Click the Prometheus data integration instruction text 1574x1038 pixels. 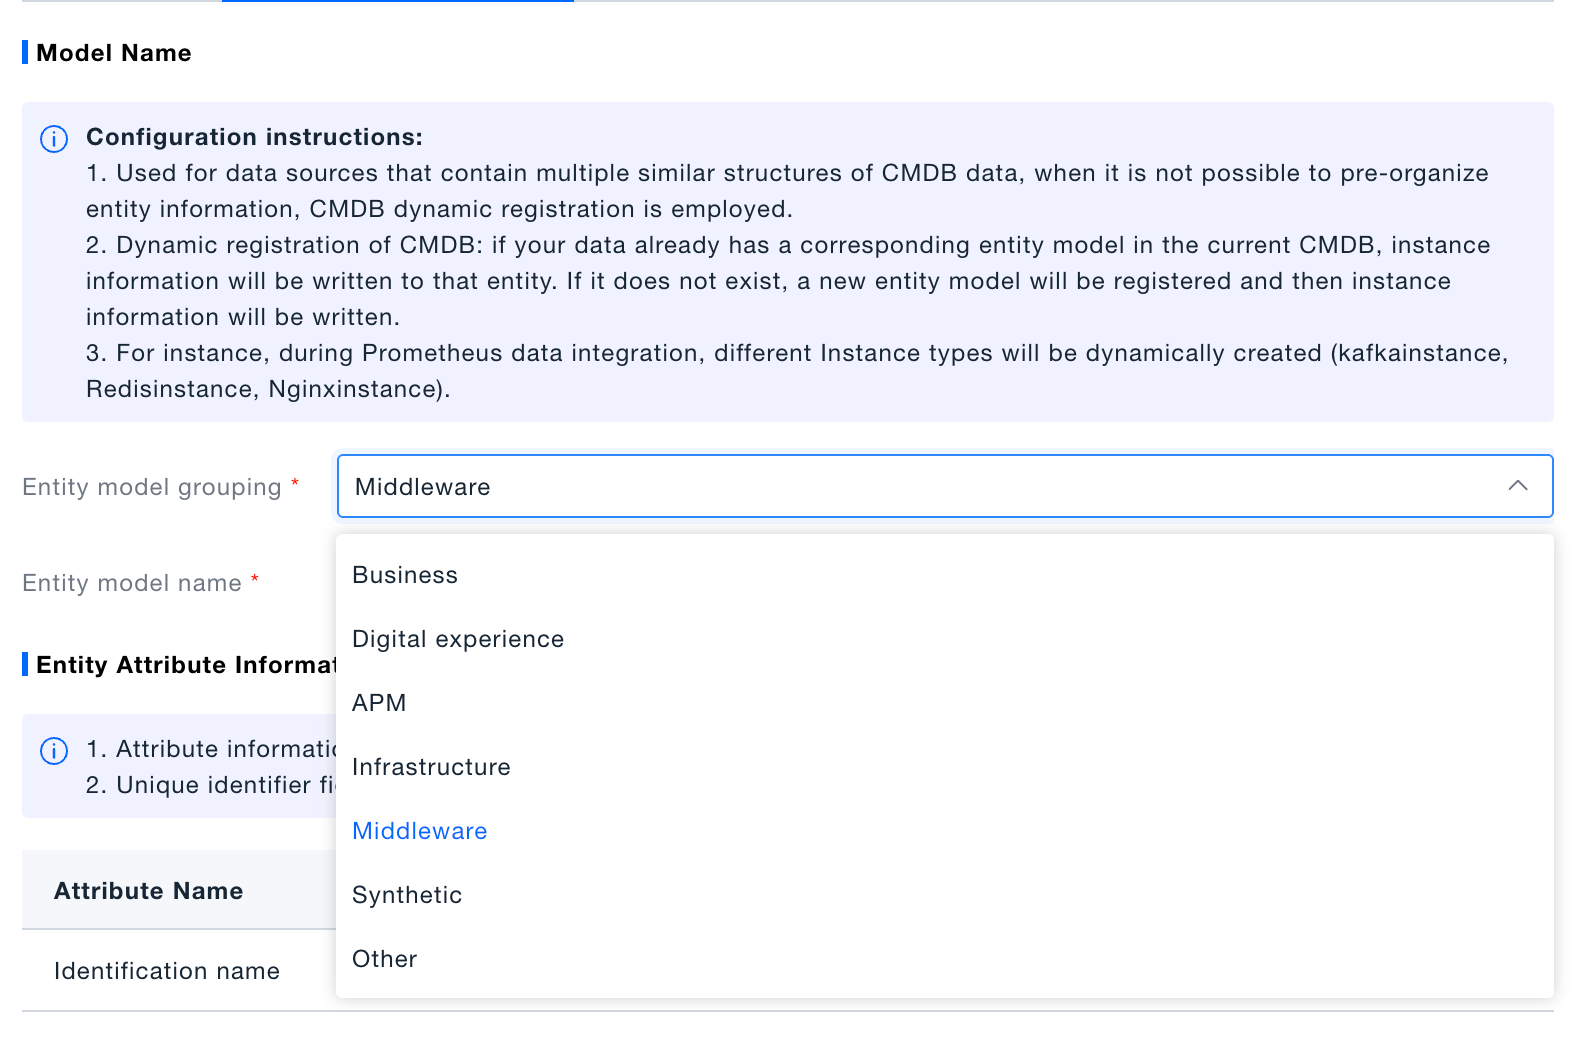pos(796,353)
